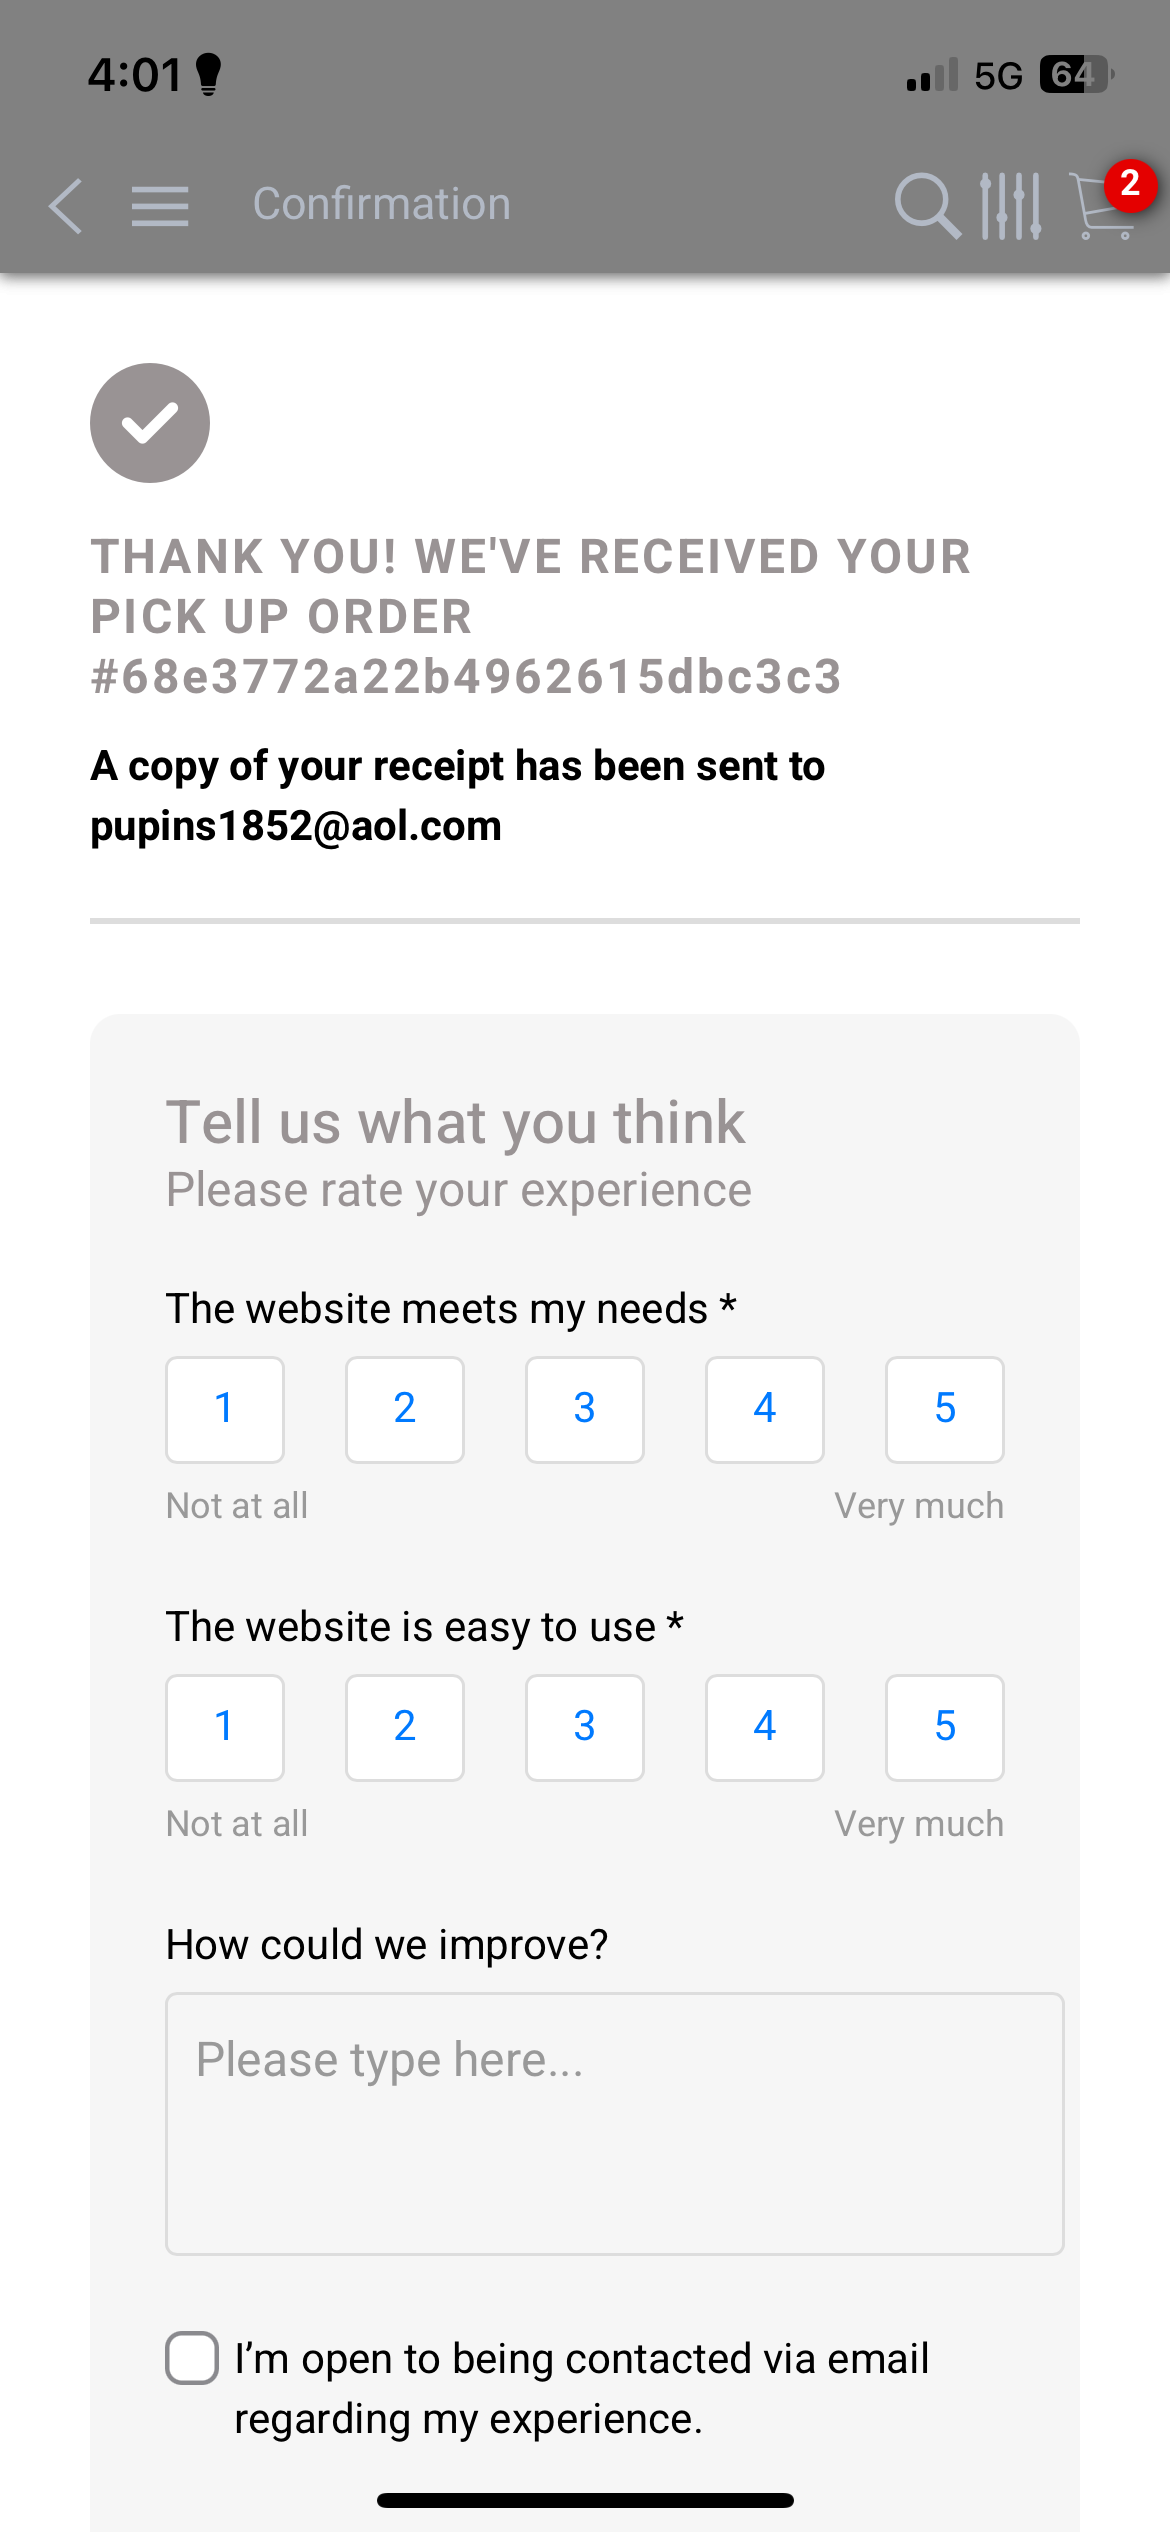The height and width of the screenshot is (2532, 1170).
Task: Open the filter sliders icon
Action: [1011, 206]
